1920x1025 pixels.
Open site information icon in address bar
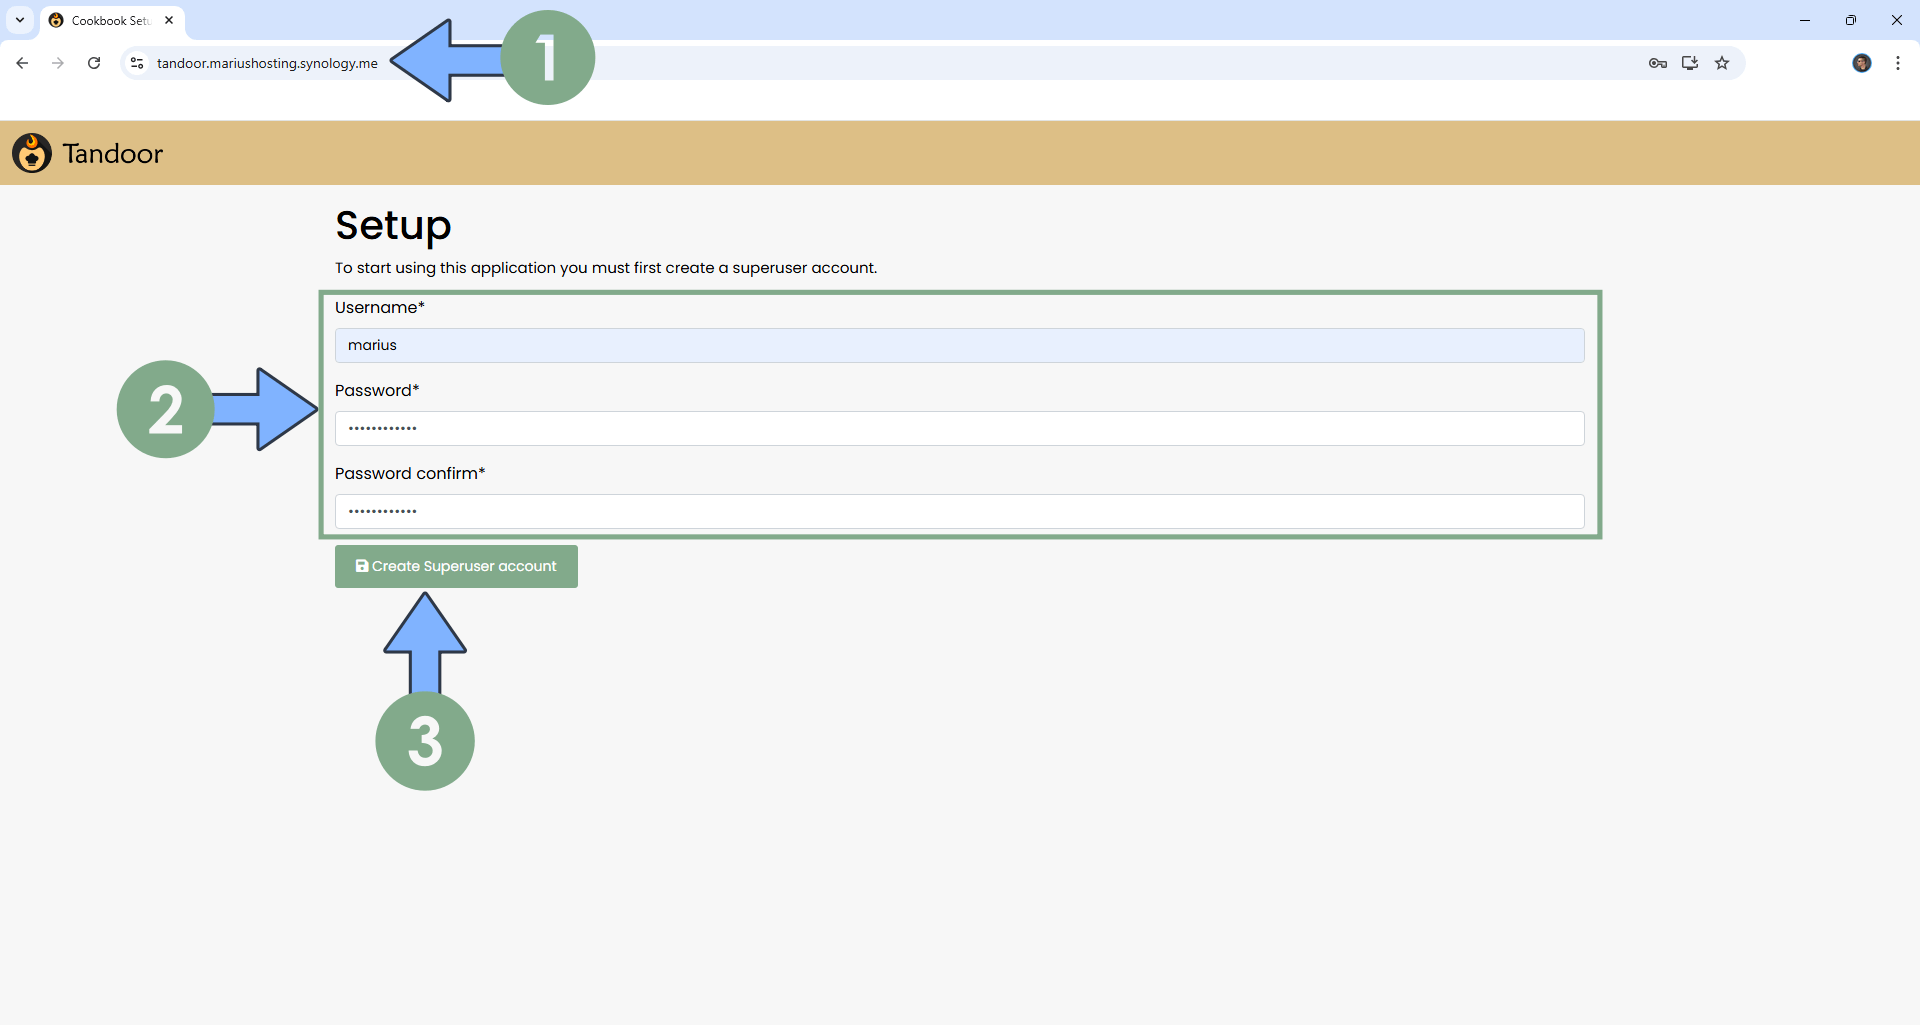(x=137, y=63)
